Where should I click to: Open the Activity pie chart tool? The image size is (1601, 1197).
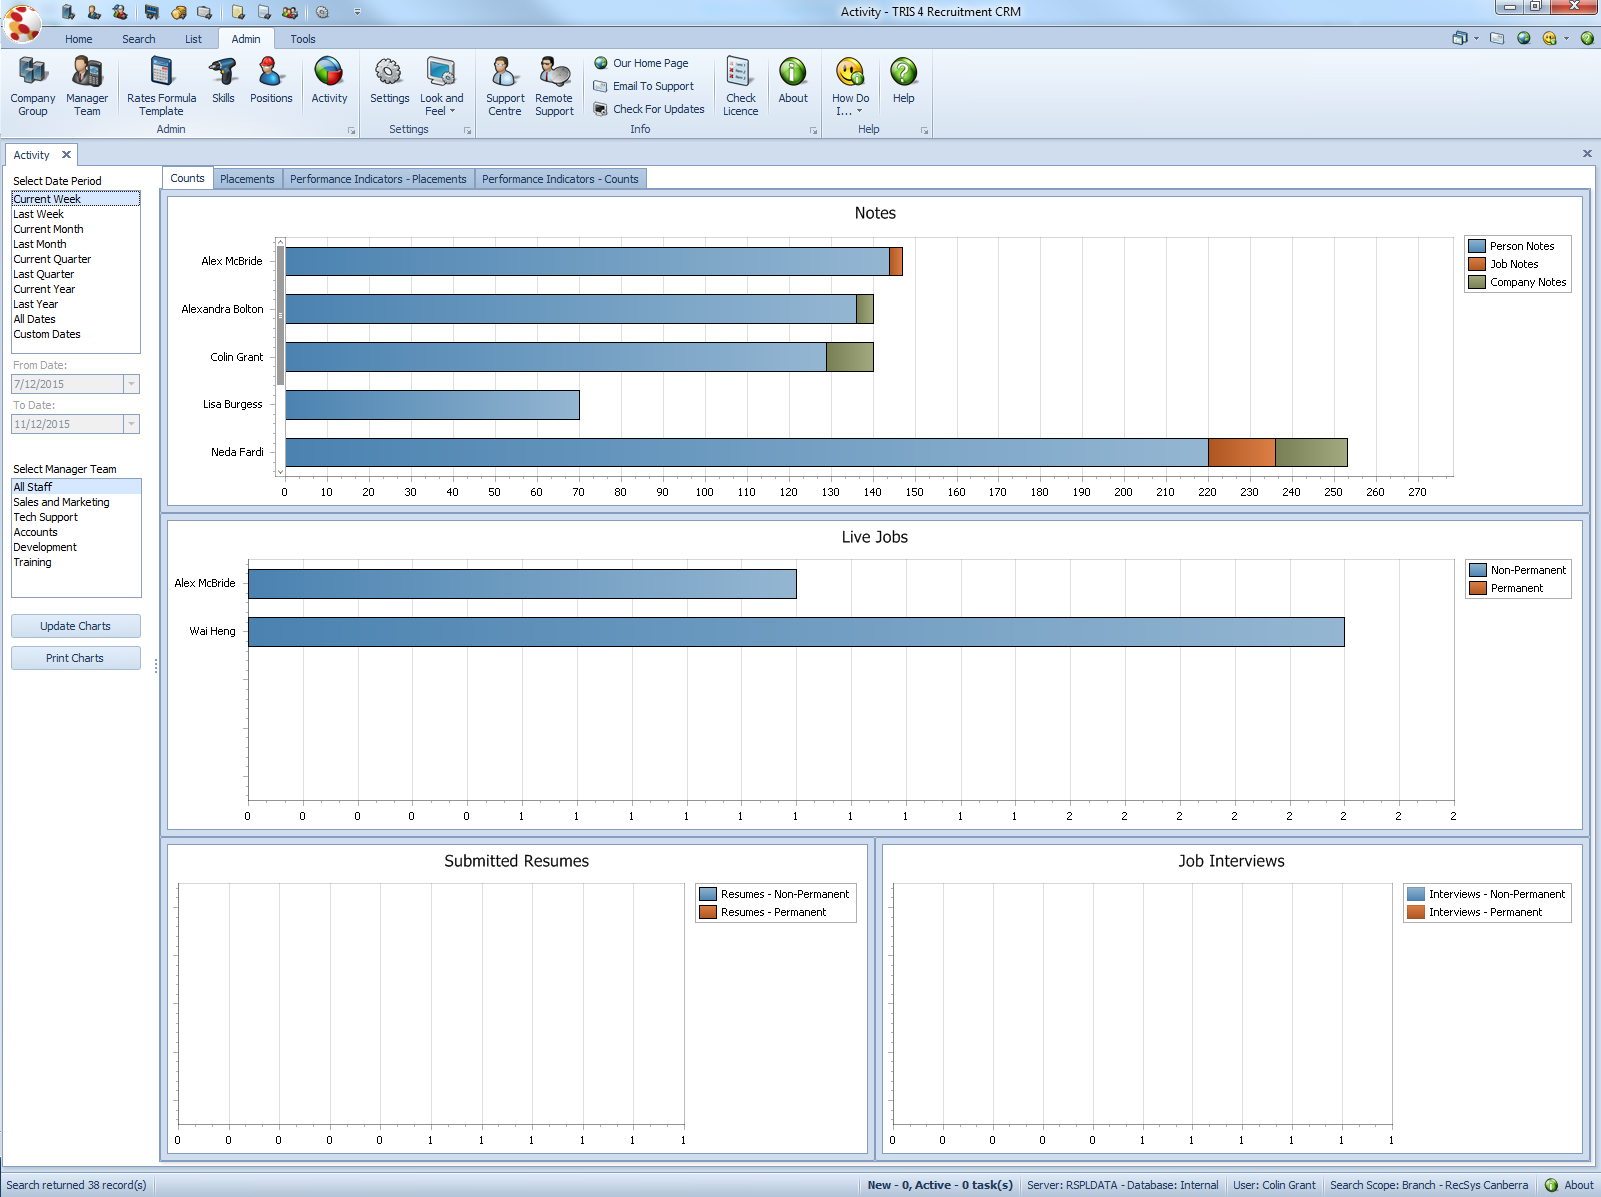tap(329, 80)
